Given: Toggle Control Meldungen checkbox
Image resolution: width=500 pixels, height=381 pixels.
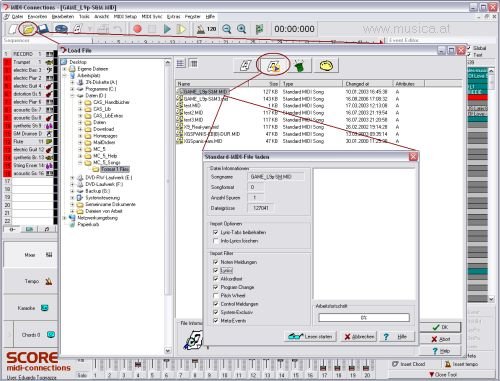Looking at the screenshot, I should 216,304.
